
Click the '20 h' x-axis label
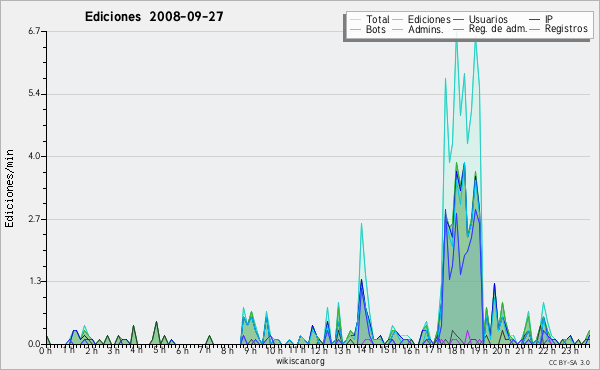coord(500,350)
